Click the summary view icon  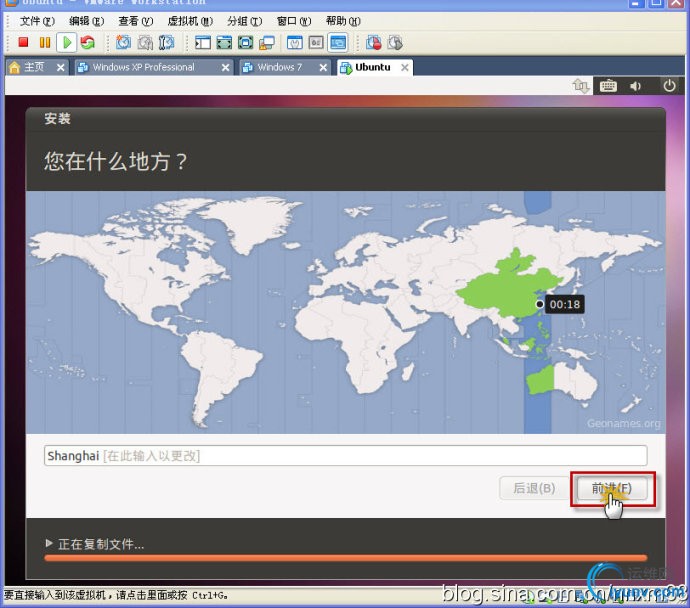294,43
